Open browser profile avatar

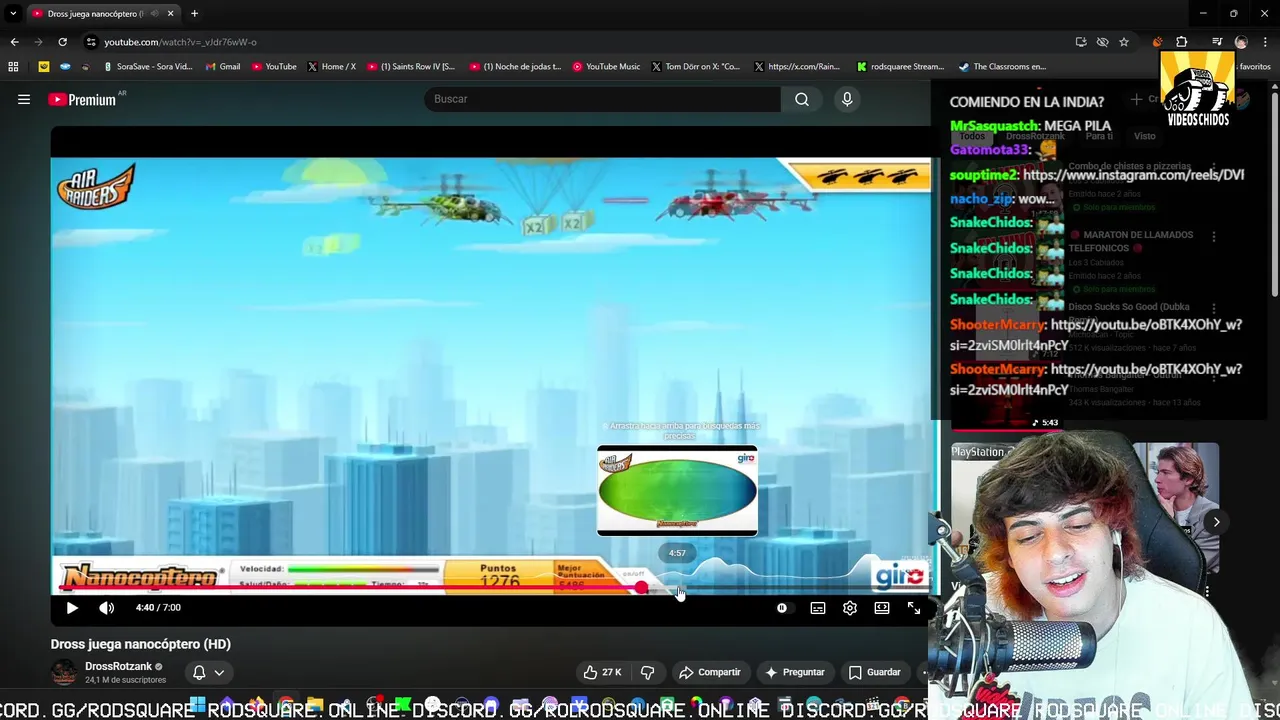coord(1241,42)
